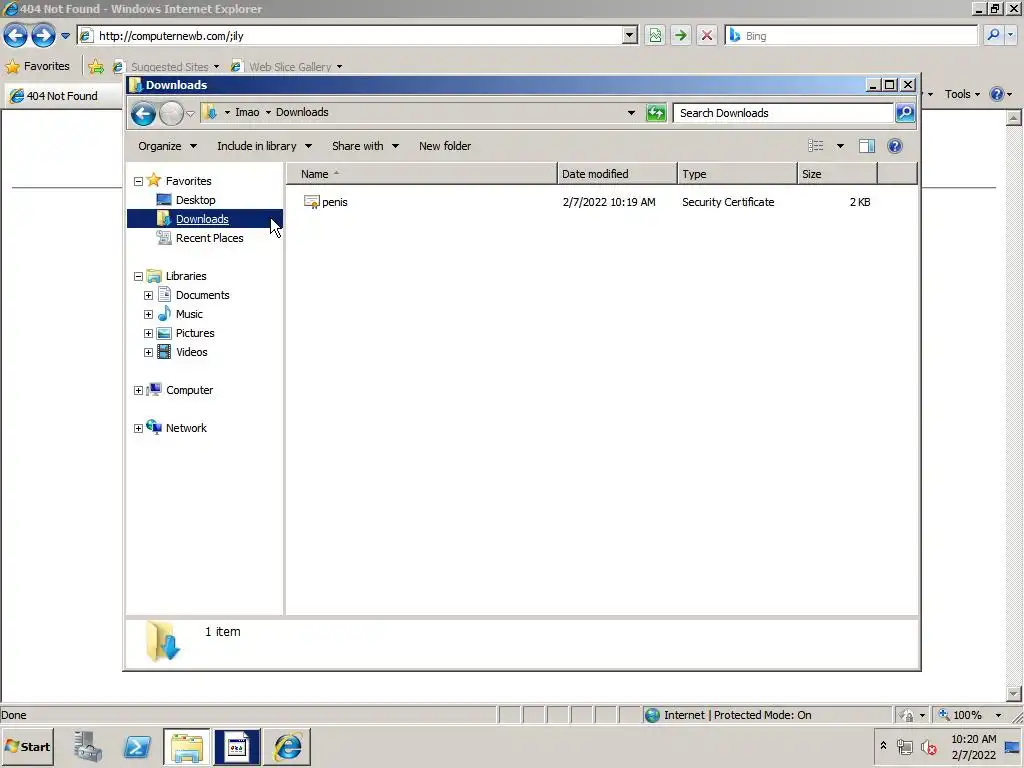Screen dimensions: 1024x768
Task: Click the refresh icon beside Downloads address bar
Action: click(656, 113)
